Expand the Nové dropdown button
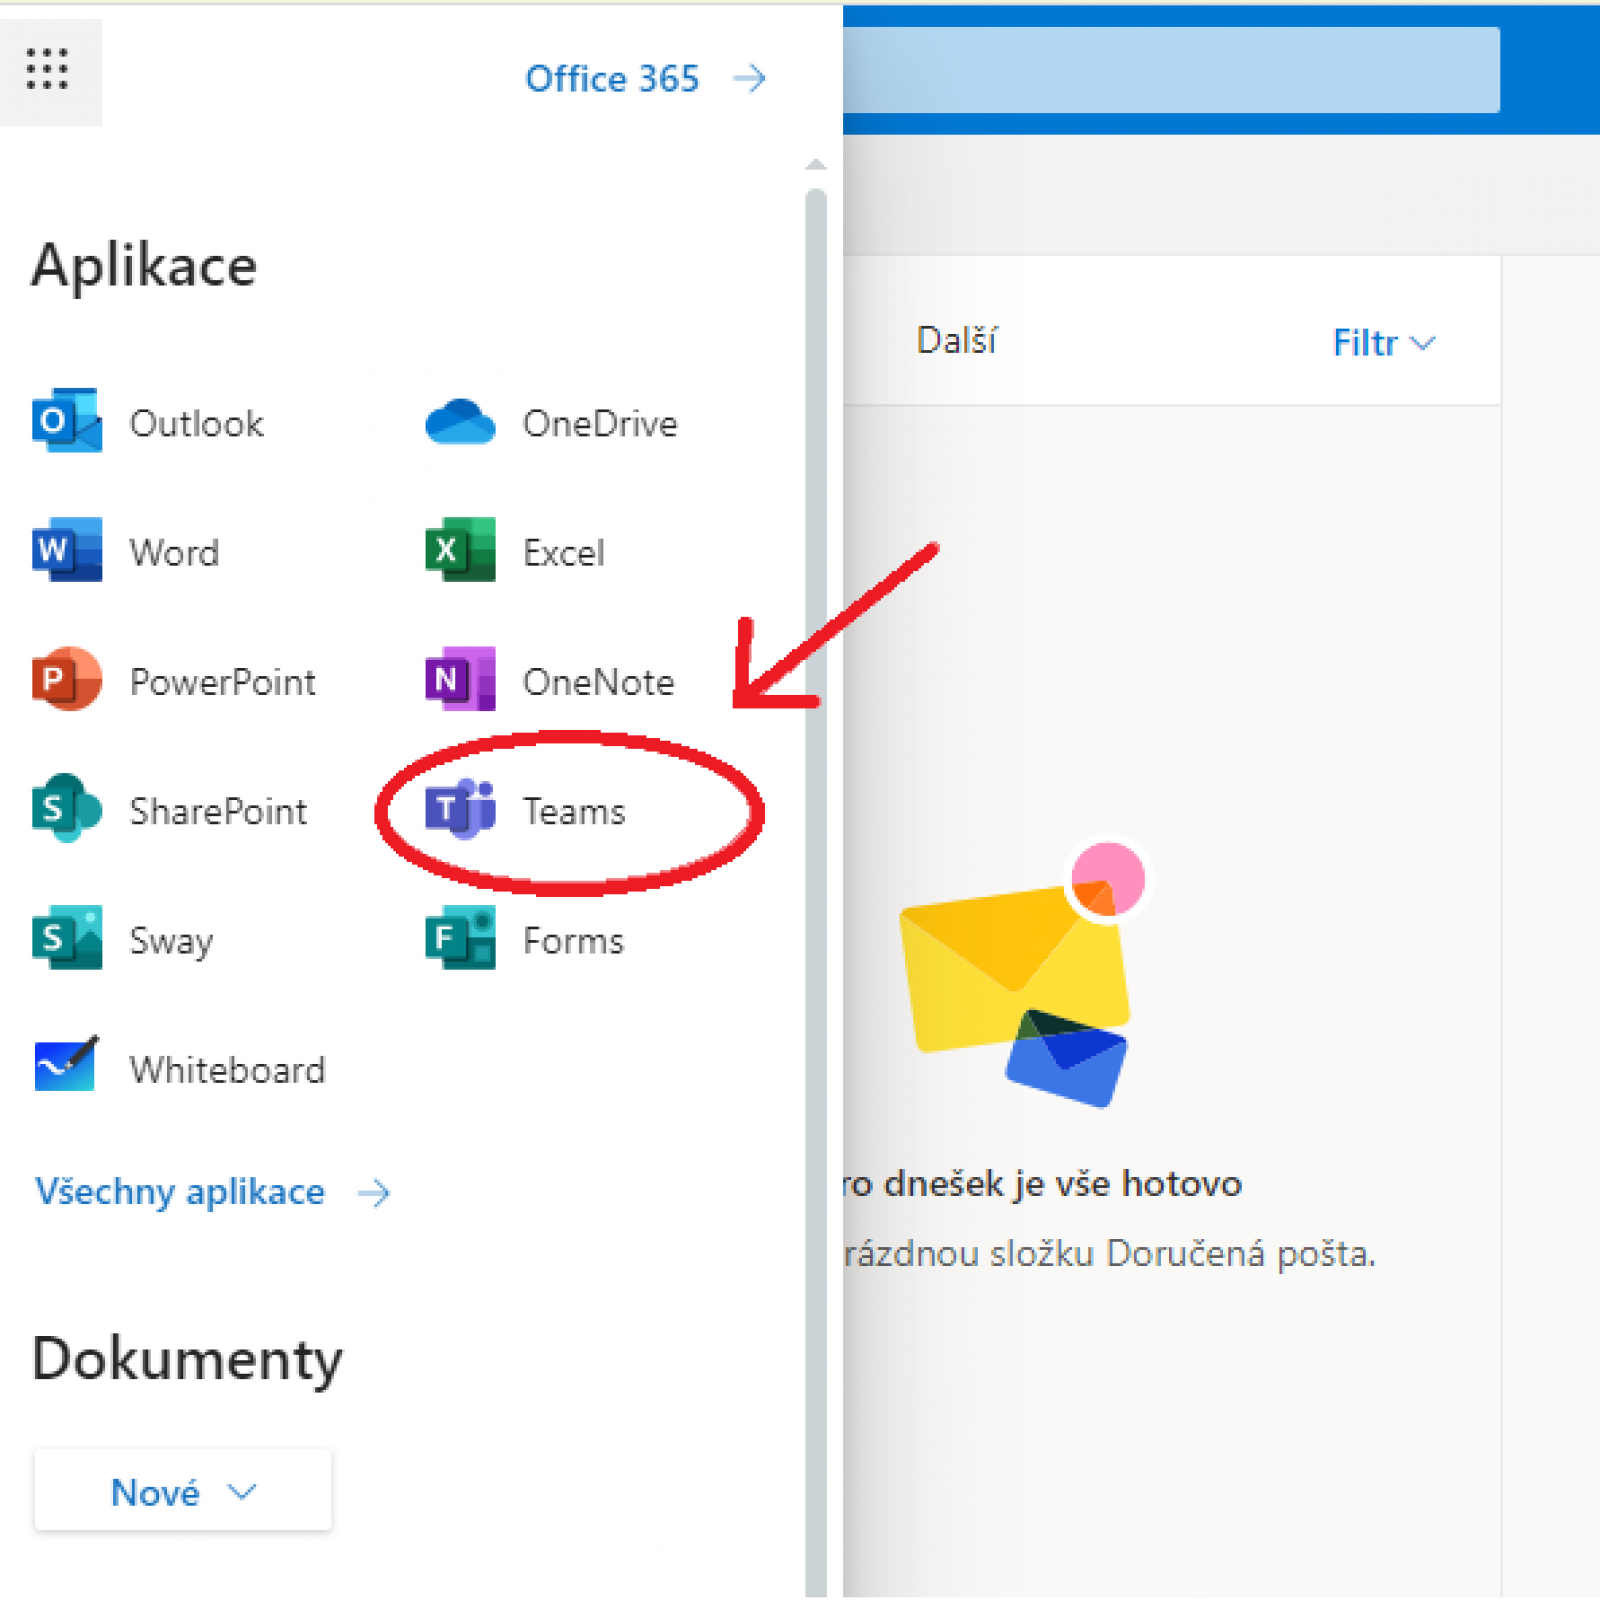Screen dimensions: 1600x1600 point(183,1492)
